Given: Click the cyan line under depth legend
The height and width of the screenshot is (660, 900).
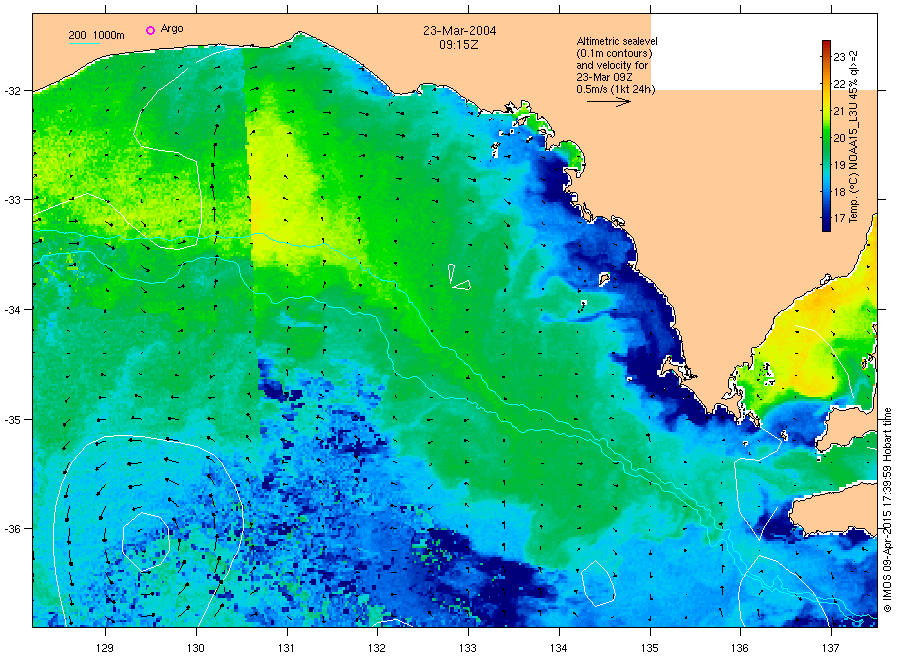Looking at the screenshot, I should point(84,43).
